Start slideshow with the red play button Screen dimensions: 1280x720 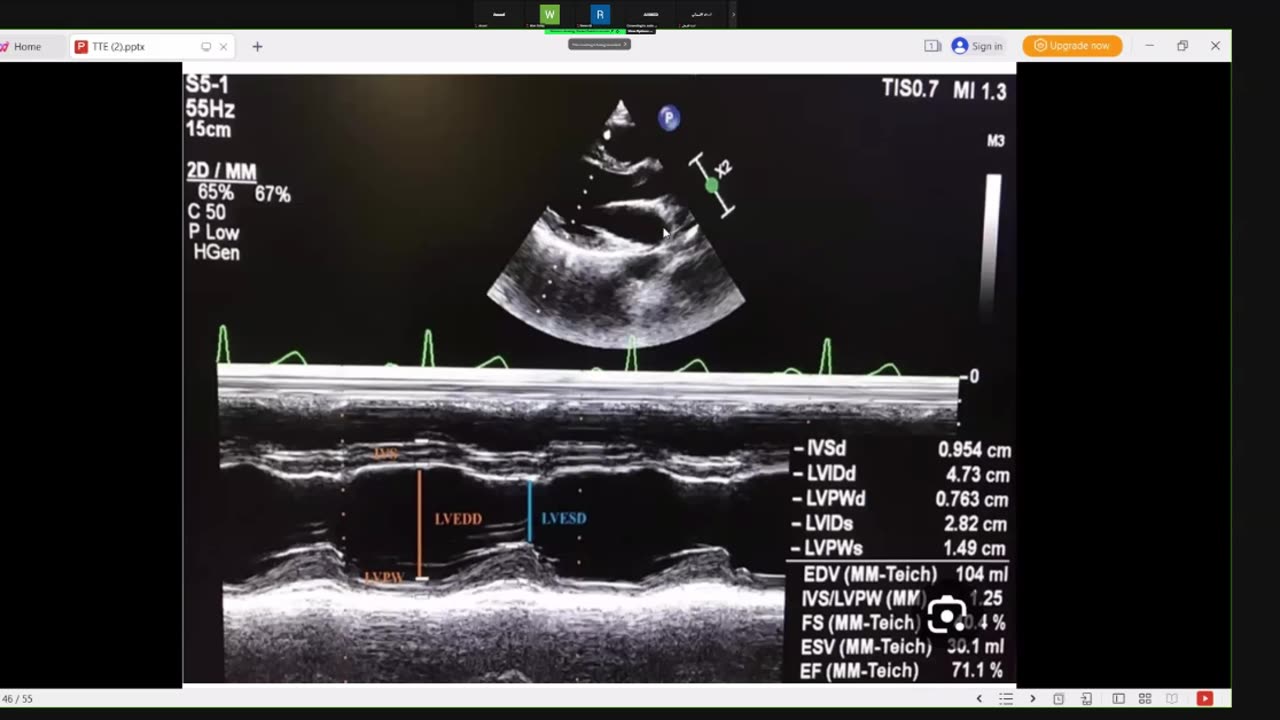(1205, 699)
